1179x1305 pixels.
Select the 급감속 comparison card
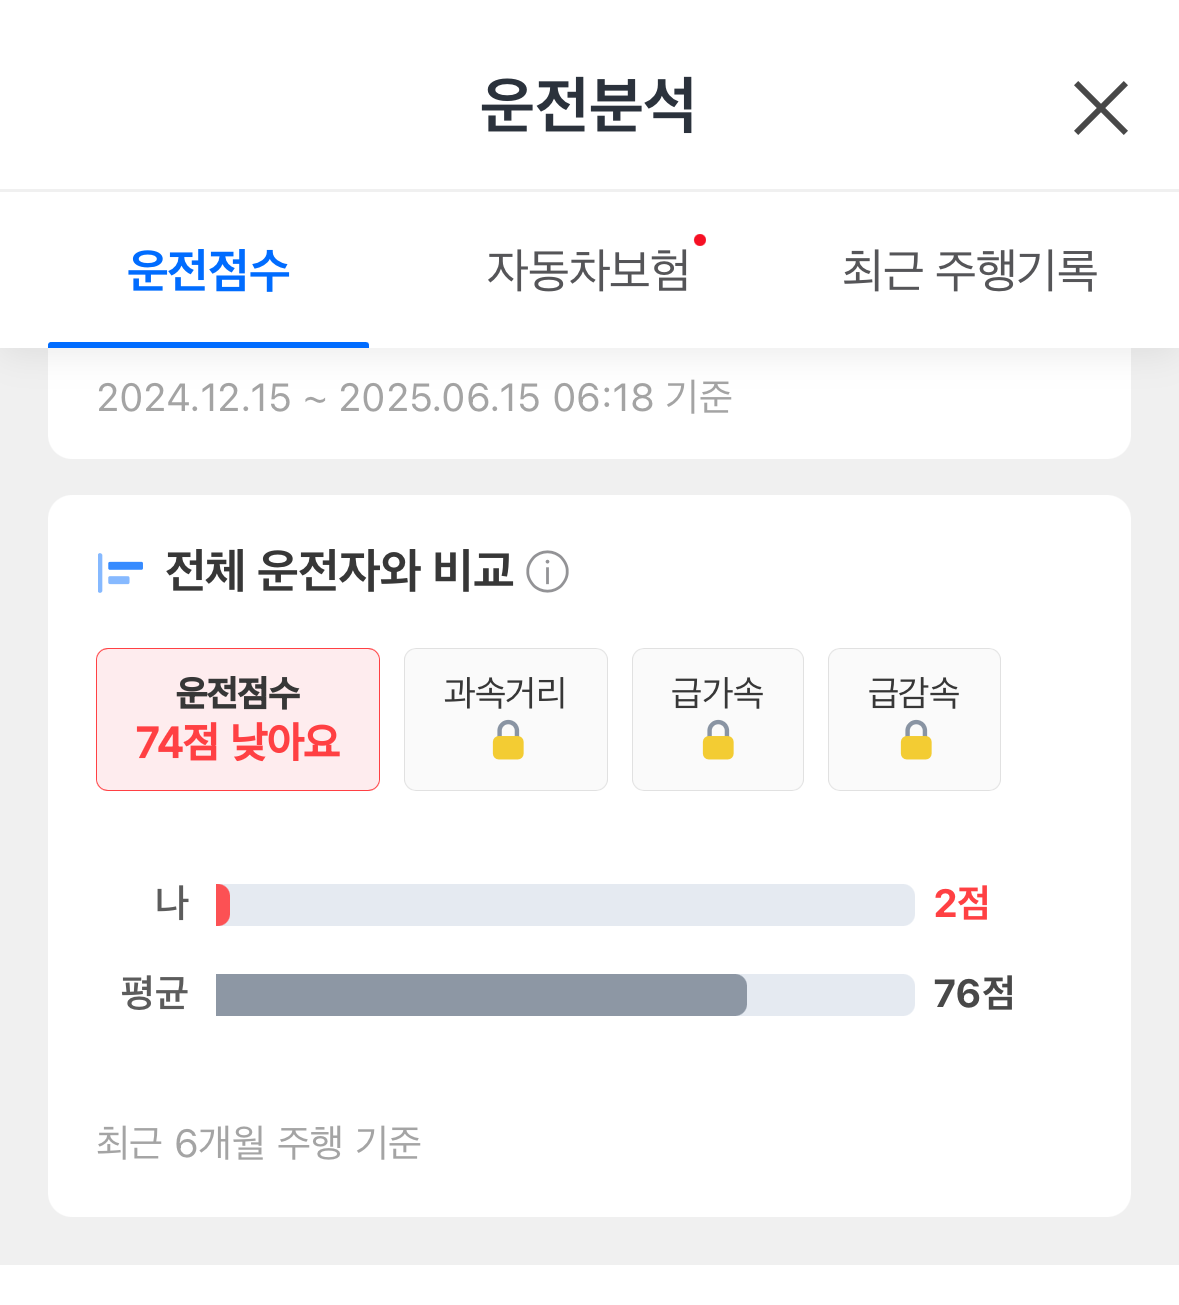pos(914,719)
